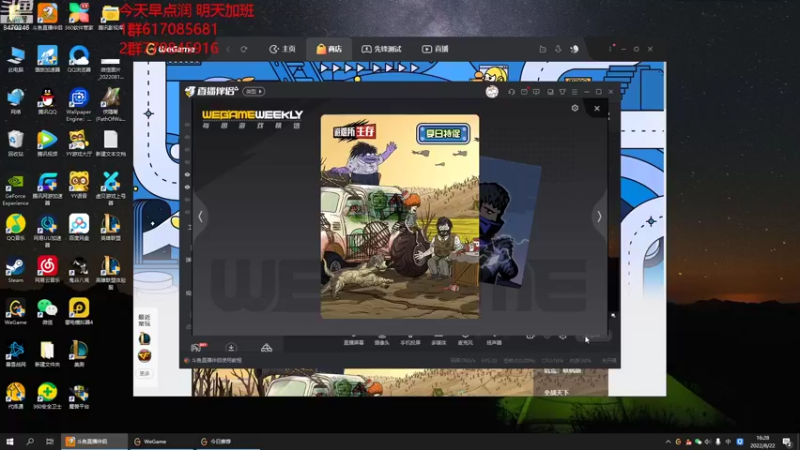This screenshot has width=800, height=450.
Task: Click the 扬声器 speaker control
Action: click(x=494, y=340)
